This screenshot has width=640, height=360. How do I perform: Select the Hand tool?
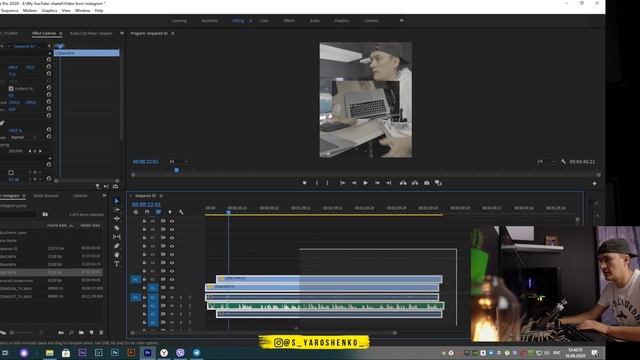116,255
